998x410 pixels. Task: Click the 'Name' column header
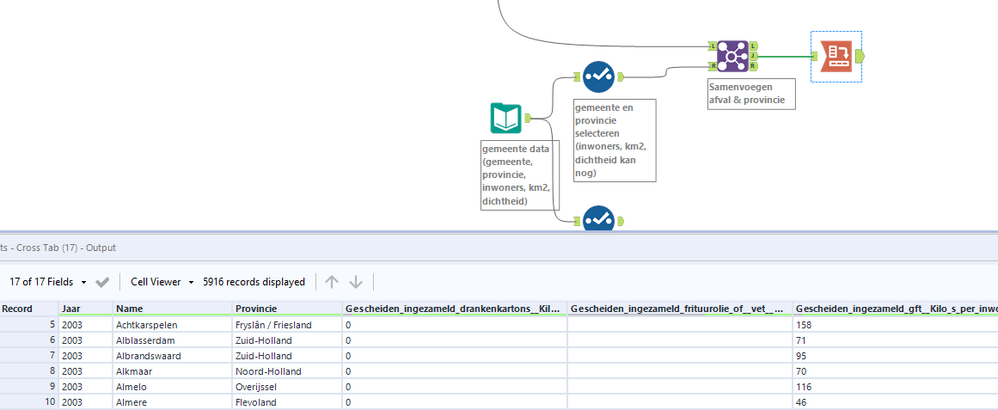(x=172, y=308)
